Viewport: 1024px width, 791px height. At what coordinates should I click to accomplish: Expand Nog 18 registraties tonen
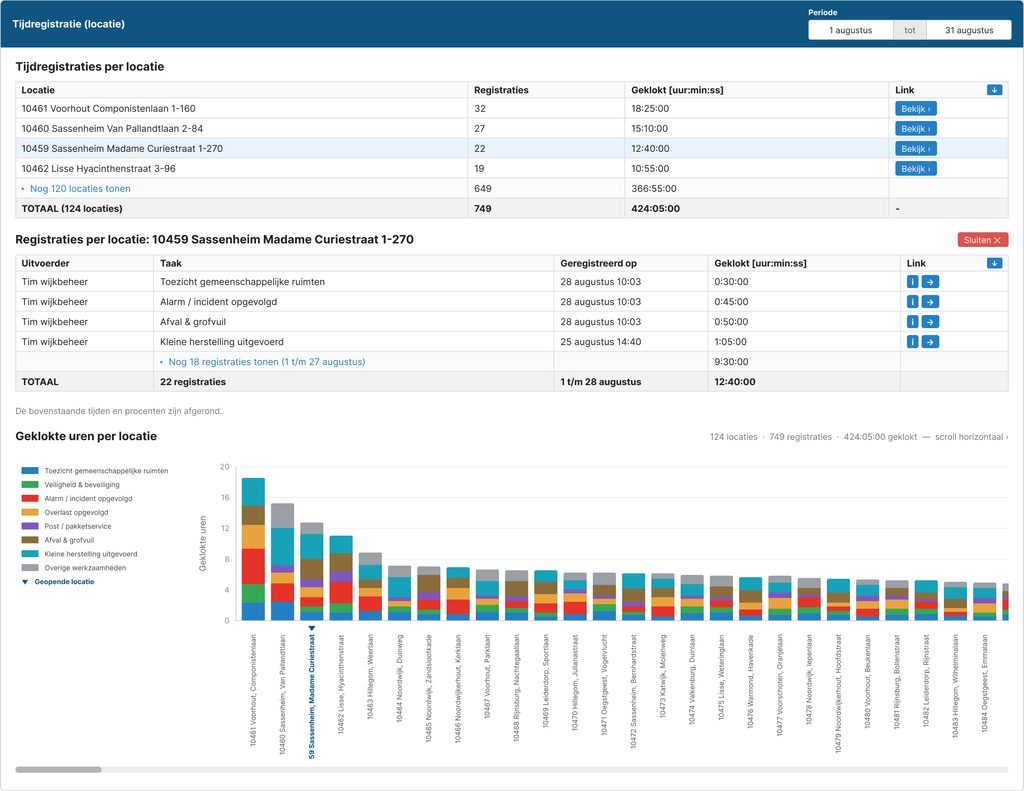pos(266,362)
